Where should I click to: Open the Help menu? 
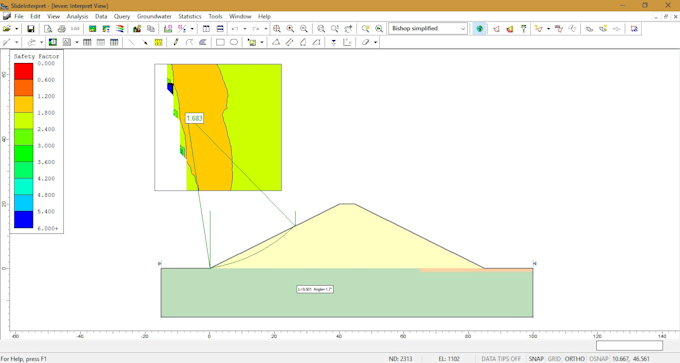[x=264, y=16]
